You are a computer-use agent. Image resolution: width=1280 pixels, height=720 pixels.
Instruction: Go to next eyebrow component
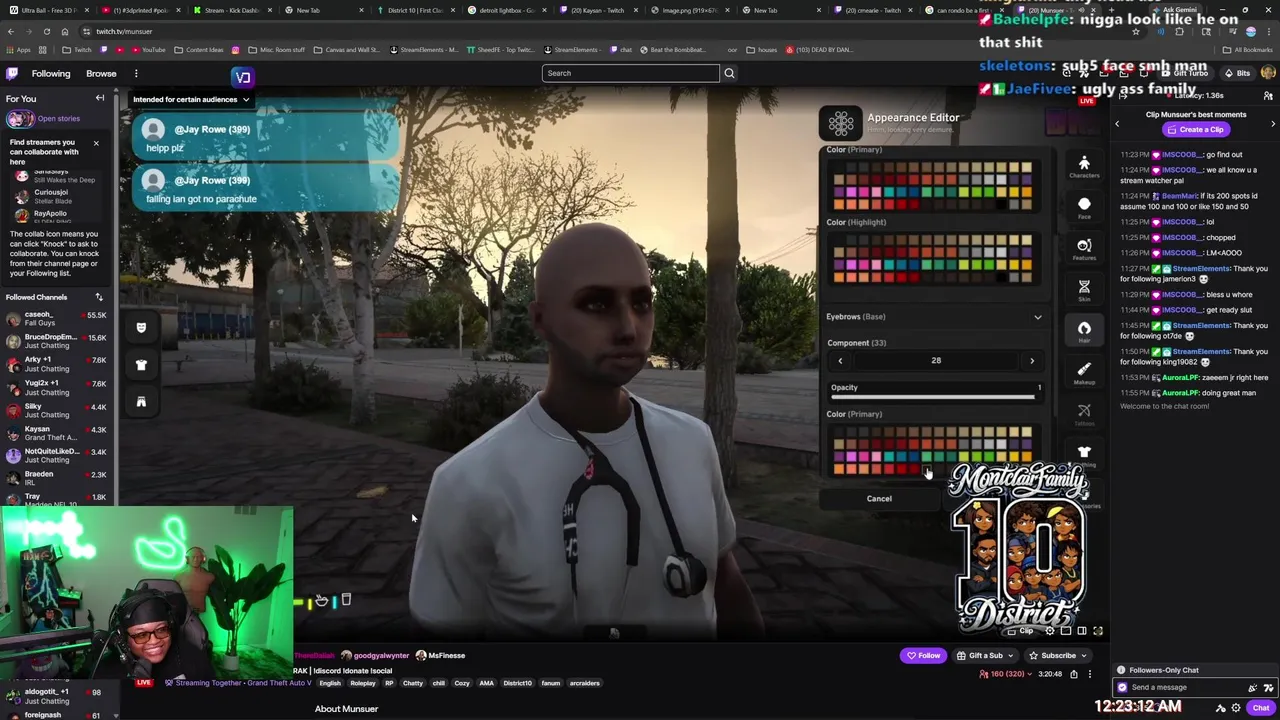pos(1032,361)
